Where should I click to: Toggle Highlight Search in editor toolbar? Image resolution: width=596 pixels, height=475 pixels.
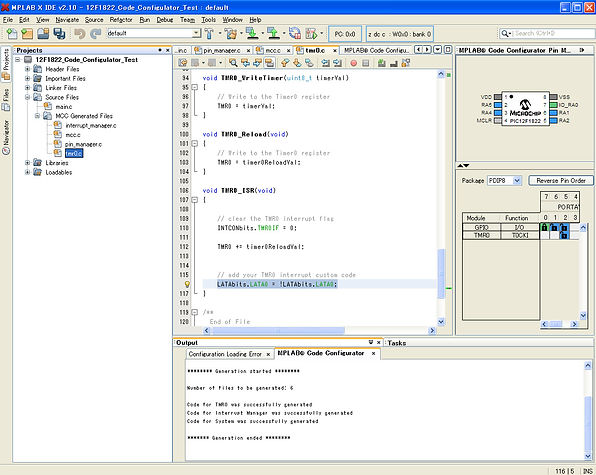[x=269, y=63]
